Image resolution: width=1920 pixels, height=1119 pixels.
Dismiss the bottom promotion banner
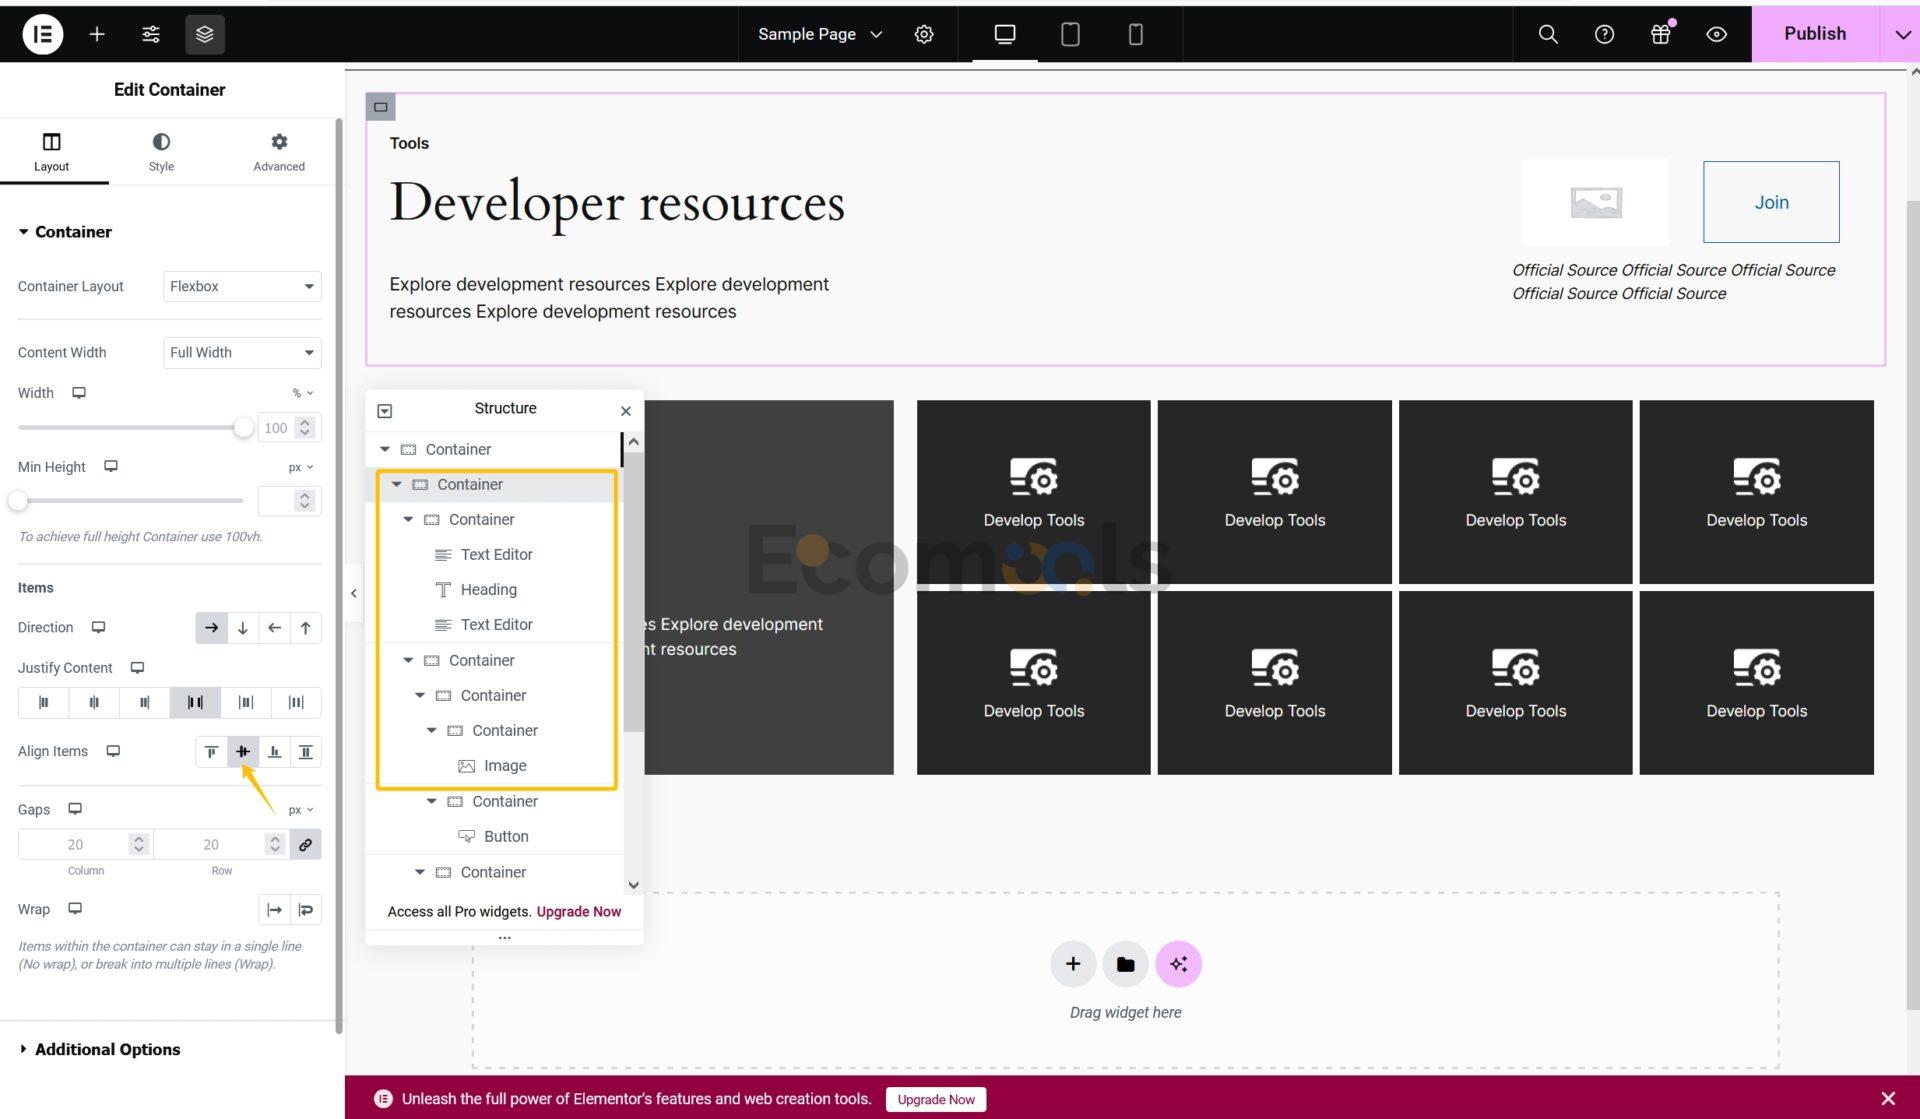coord(1887,1099)
